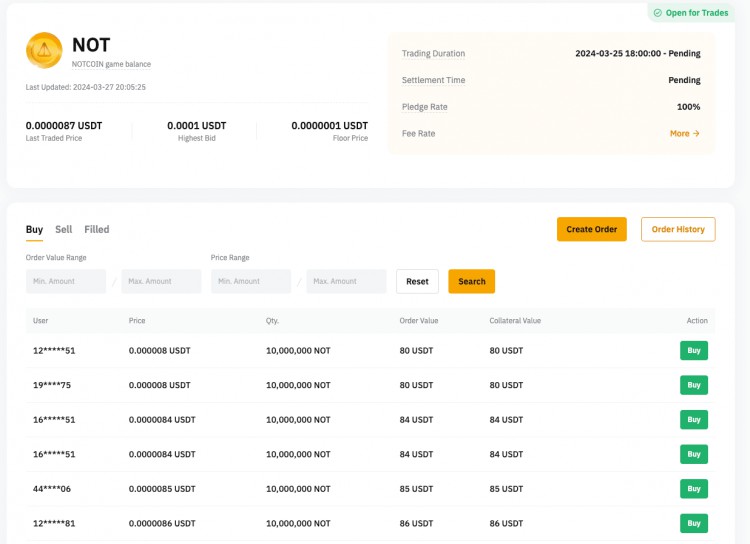Click the Create Order button
Image resolution: width=750 pixels, height=544 pixels.
592,229
